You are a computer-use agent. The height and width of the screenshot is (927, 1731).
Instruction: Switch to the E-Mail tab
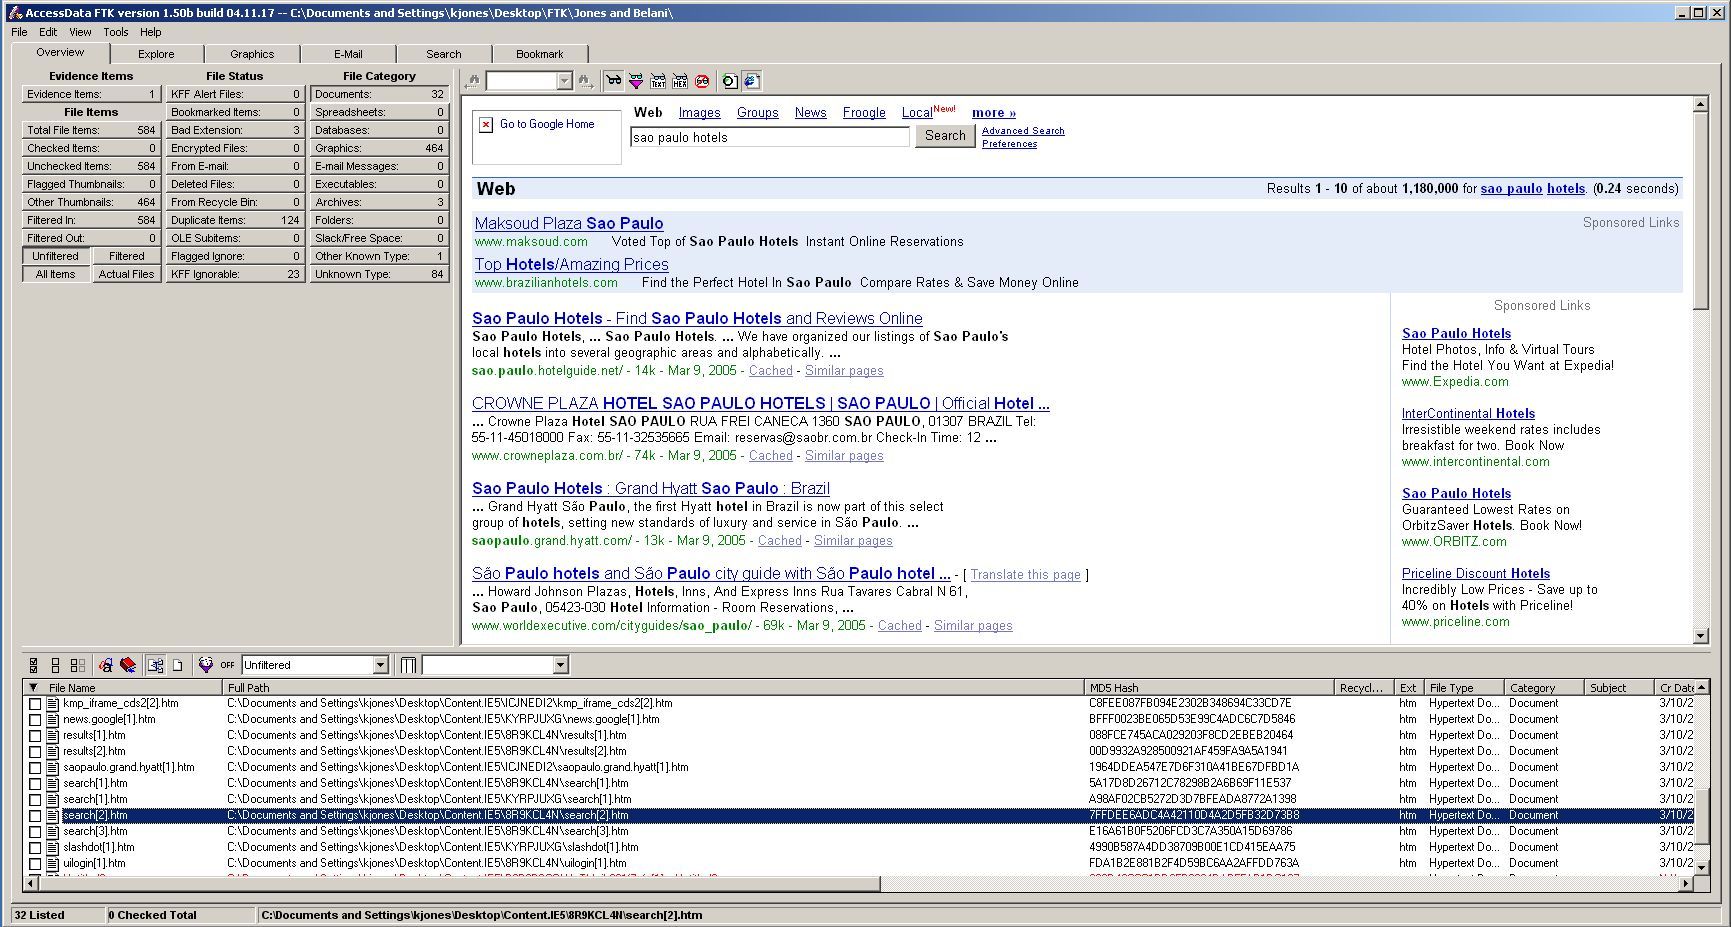coord(348,54)
